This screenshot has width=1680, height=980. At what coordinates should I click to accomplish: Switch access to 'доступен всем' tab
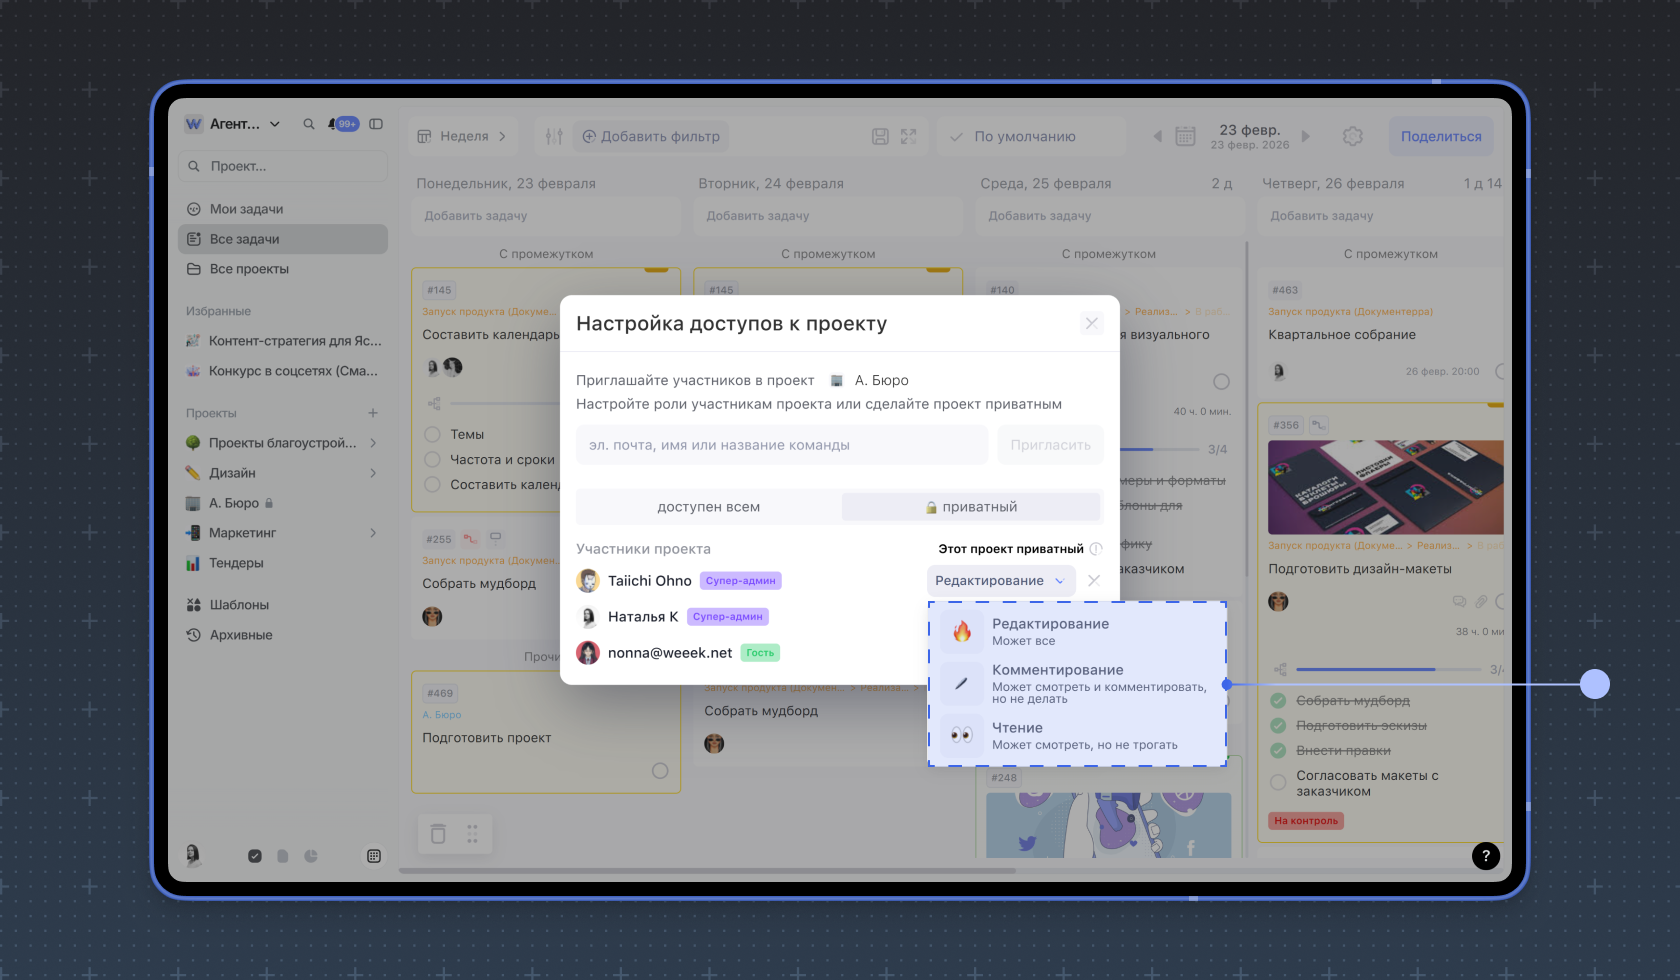pos(708,507)
